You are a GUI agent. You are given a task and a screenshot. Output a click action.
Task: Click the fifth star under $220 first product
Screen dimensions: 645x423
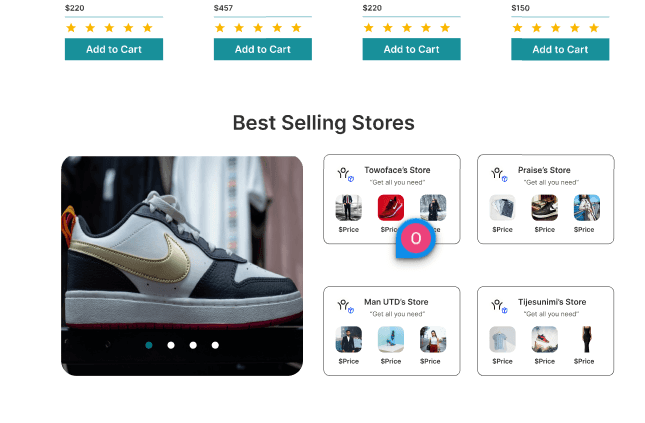(147, 28)
